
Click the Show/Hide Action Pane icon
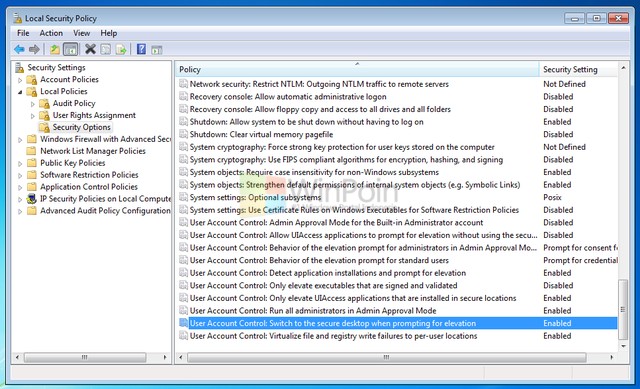point(157,50)
